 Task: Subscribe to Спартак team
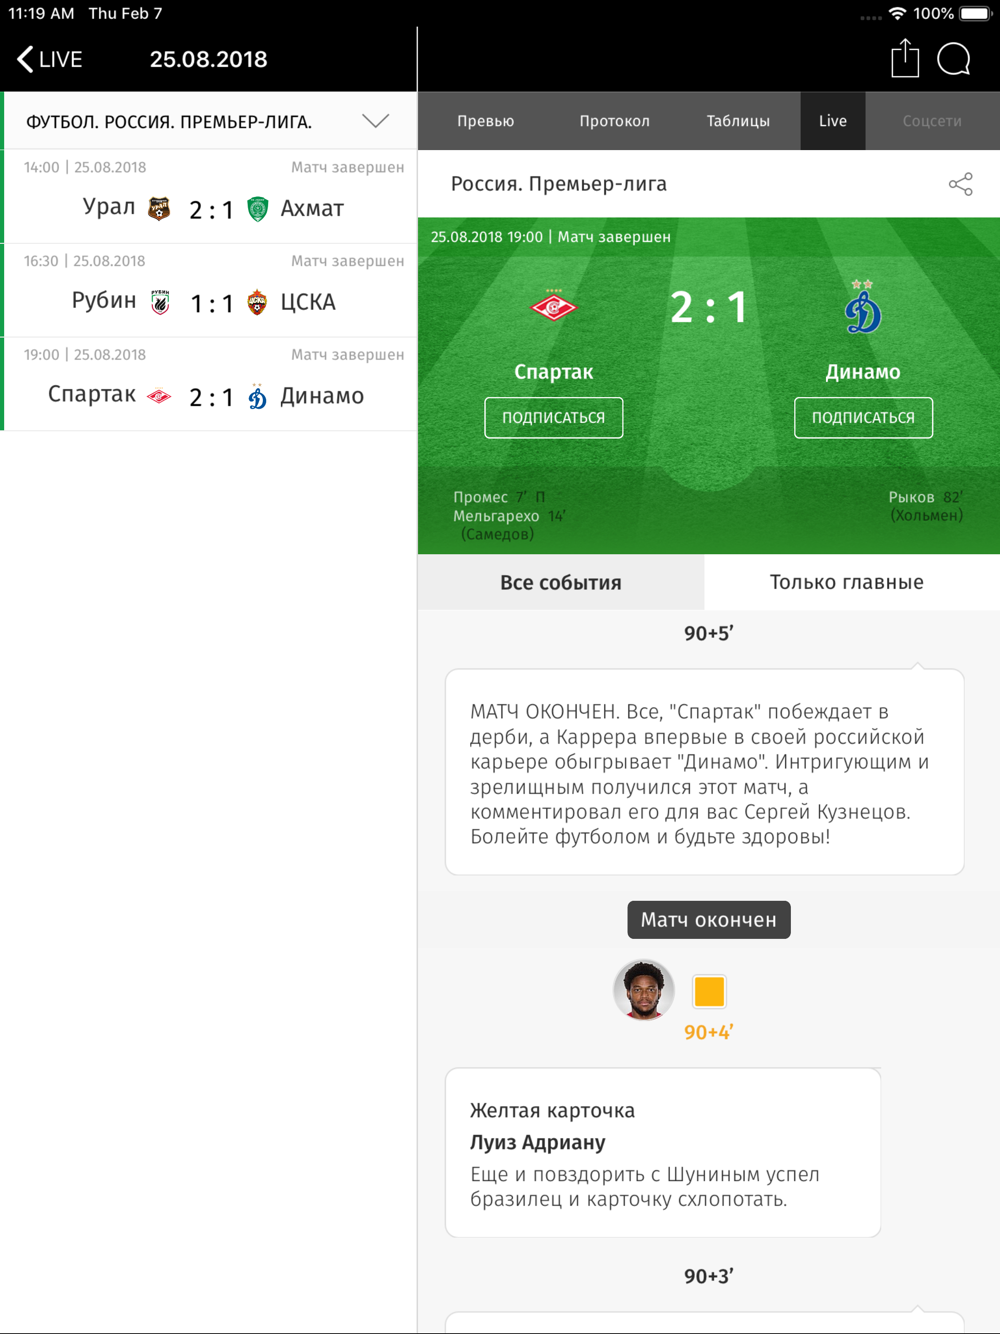pos(553,418)
